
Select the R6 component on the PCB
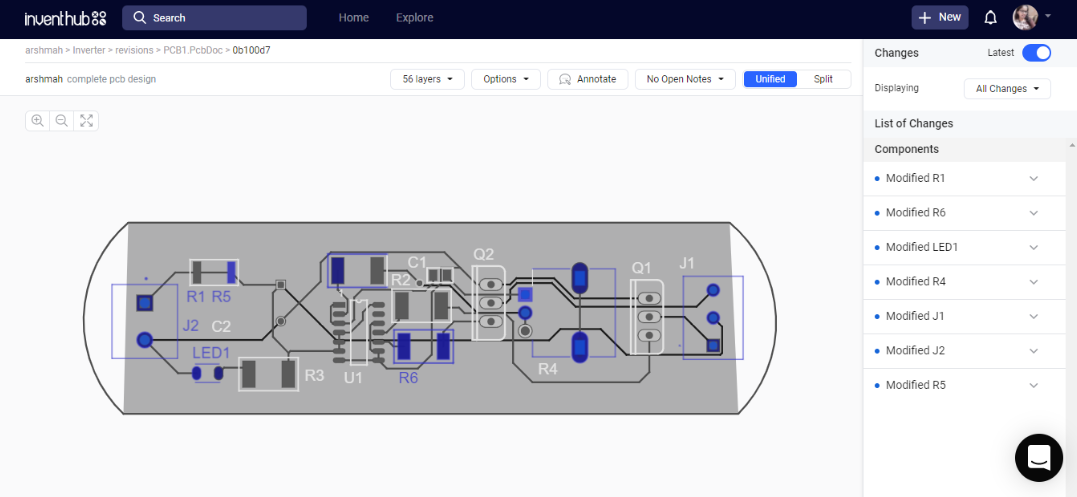[424, 347]
